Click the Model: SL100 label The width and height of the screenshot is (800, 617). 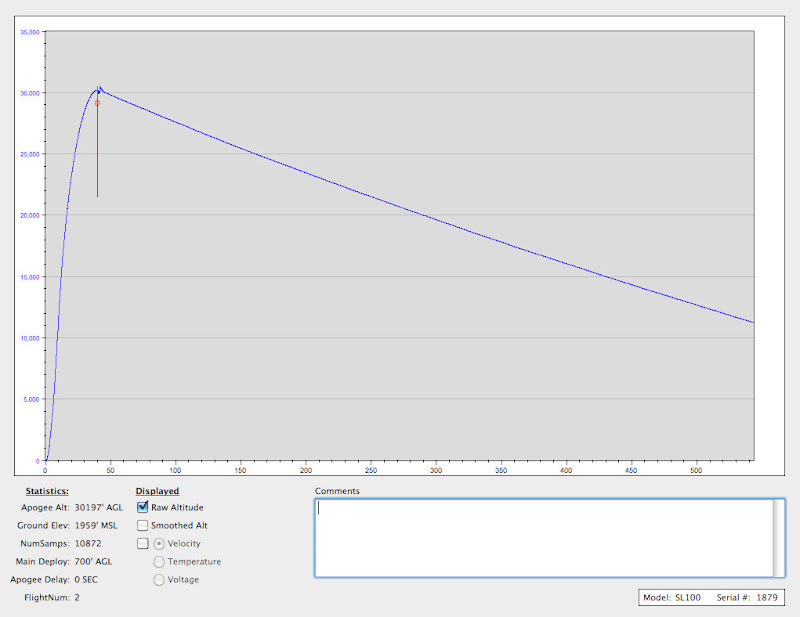click(672, 598)
